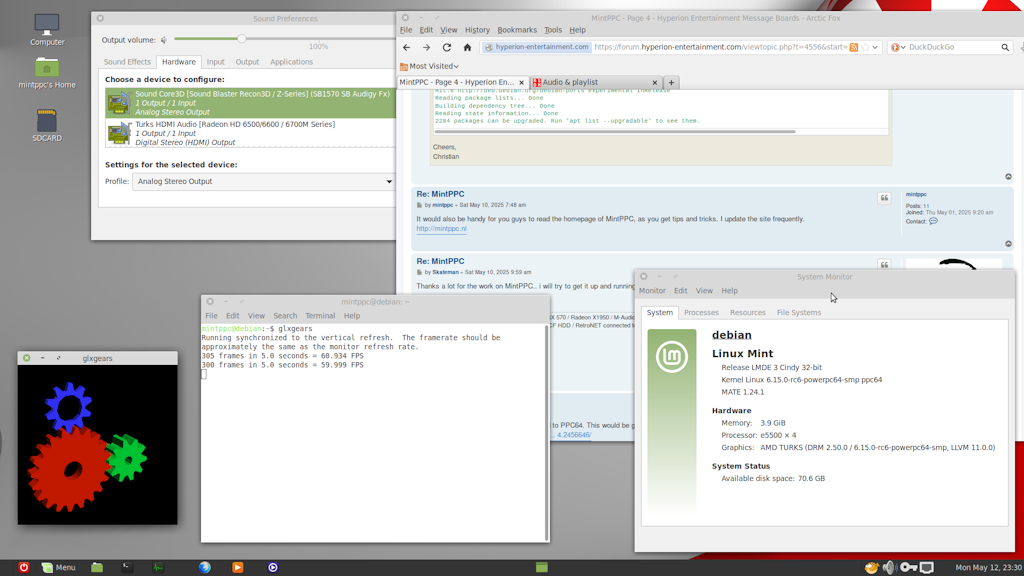Switch to the Input tab
This screenshot has width=1024, height=576.
[216, 62]
